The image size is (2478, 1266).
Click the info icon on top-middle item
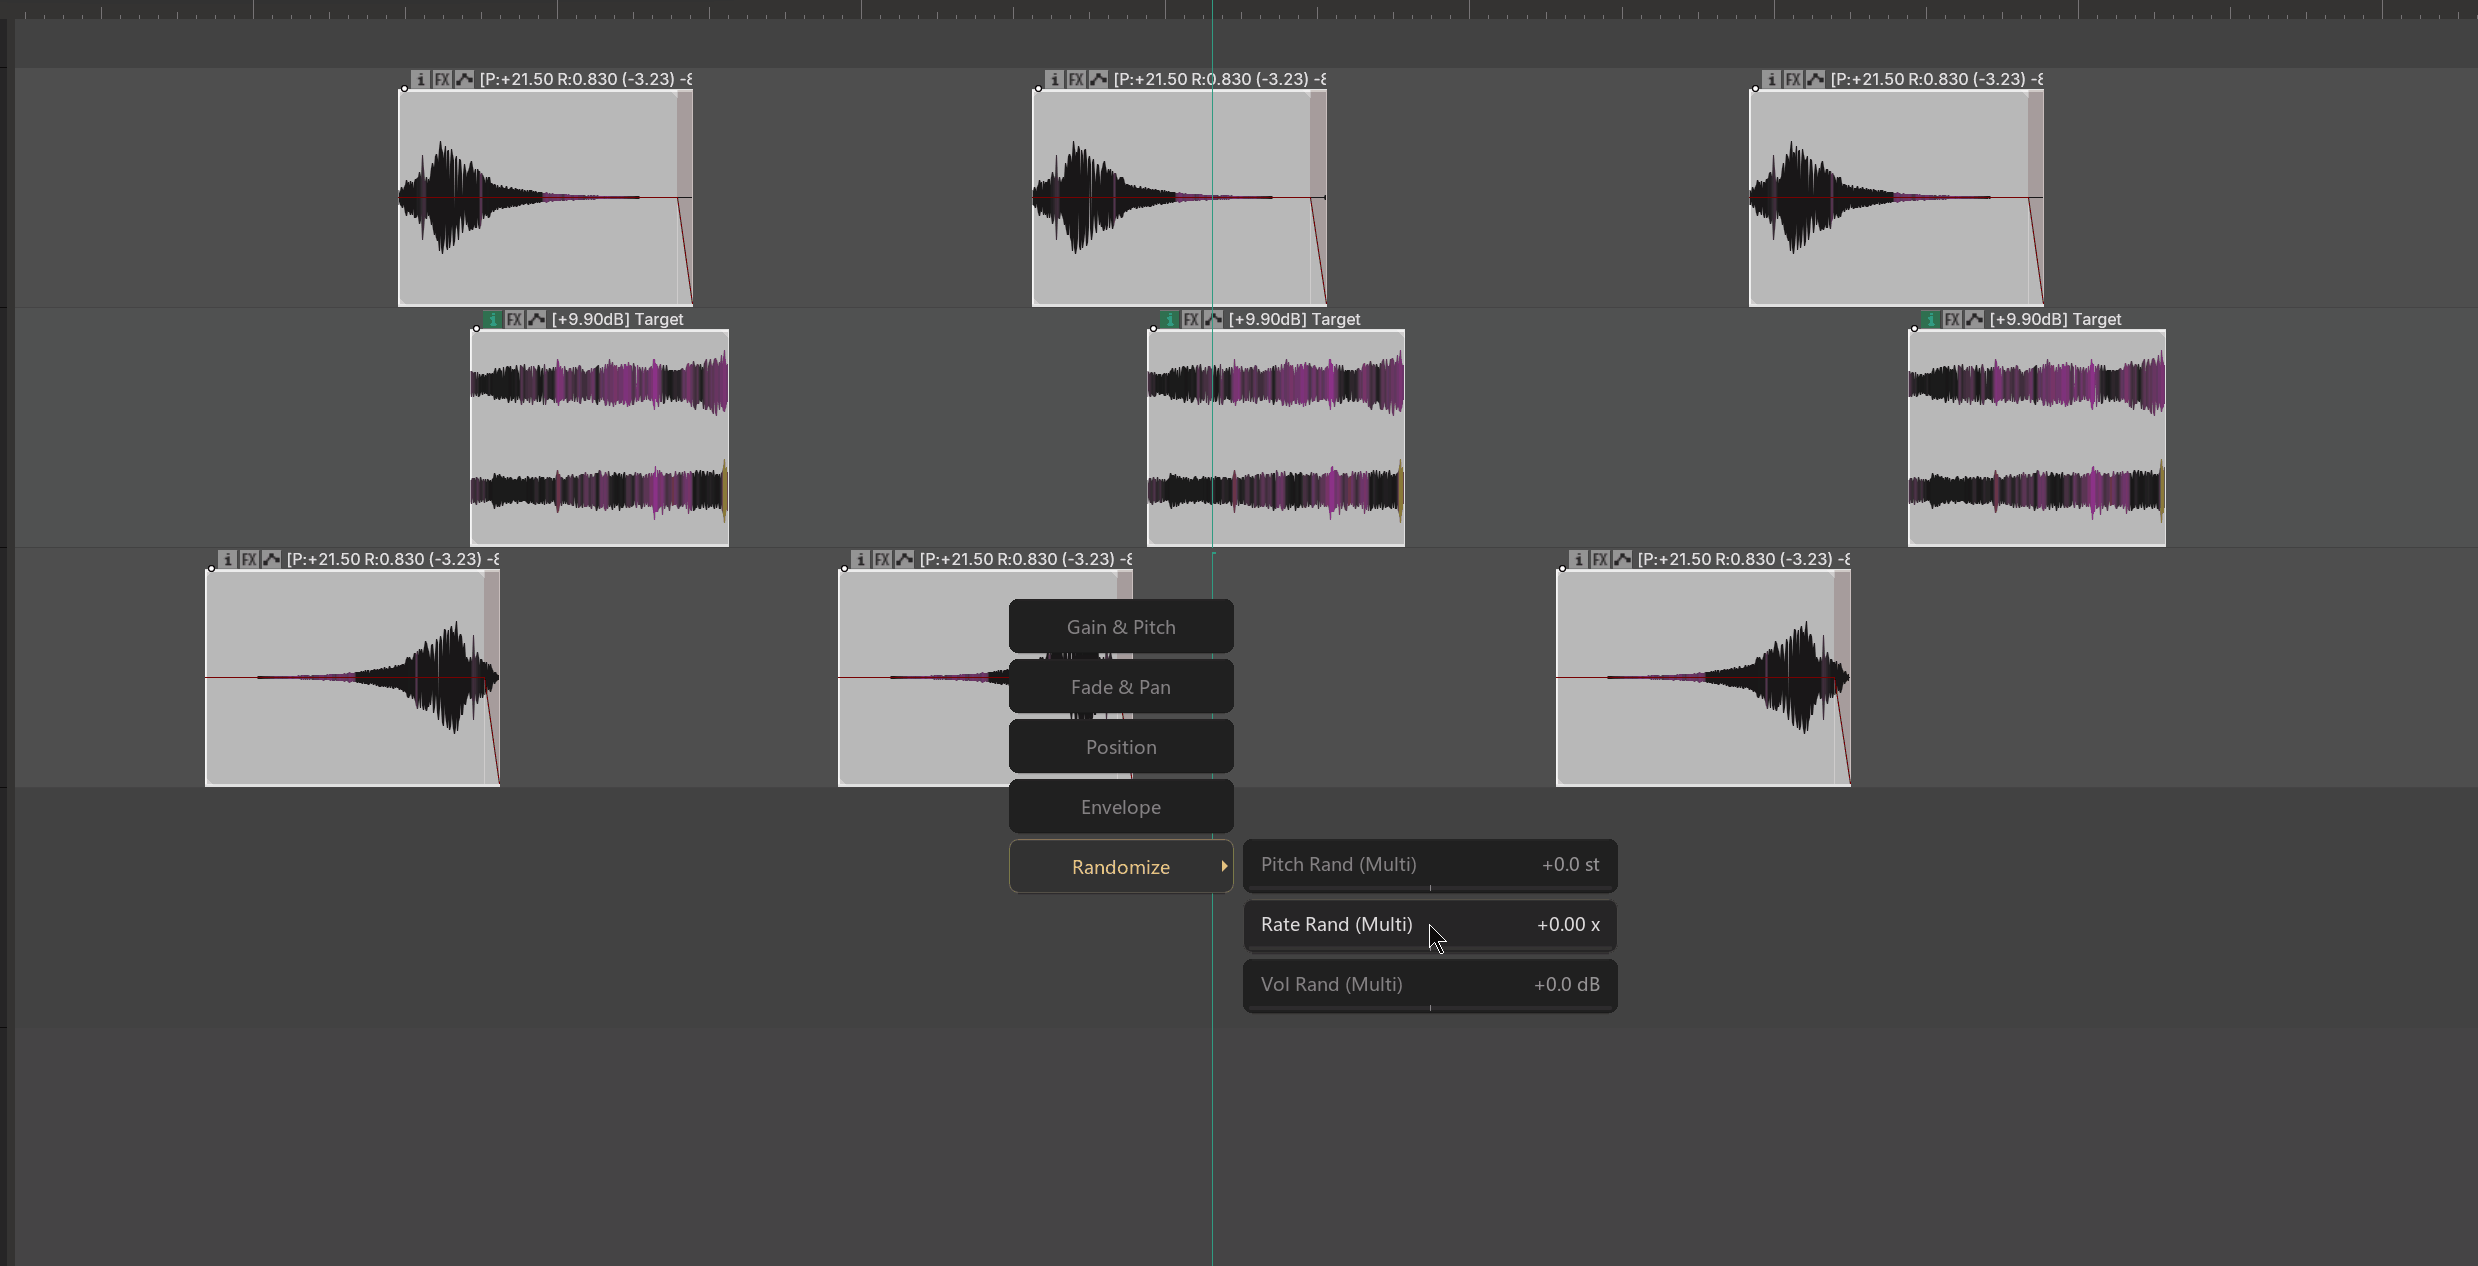(1054, 79)
